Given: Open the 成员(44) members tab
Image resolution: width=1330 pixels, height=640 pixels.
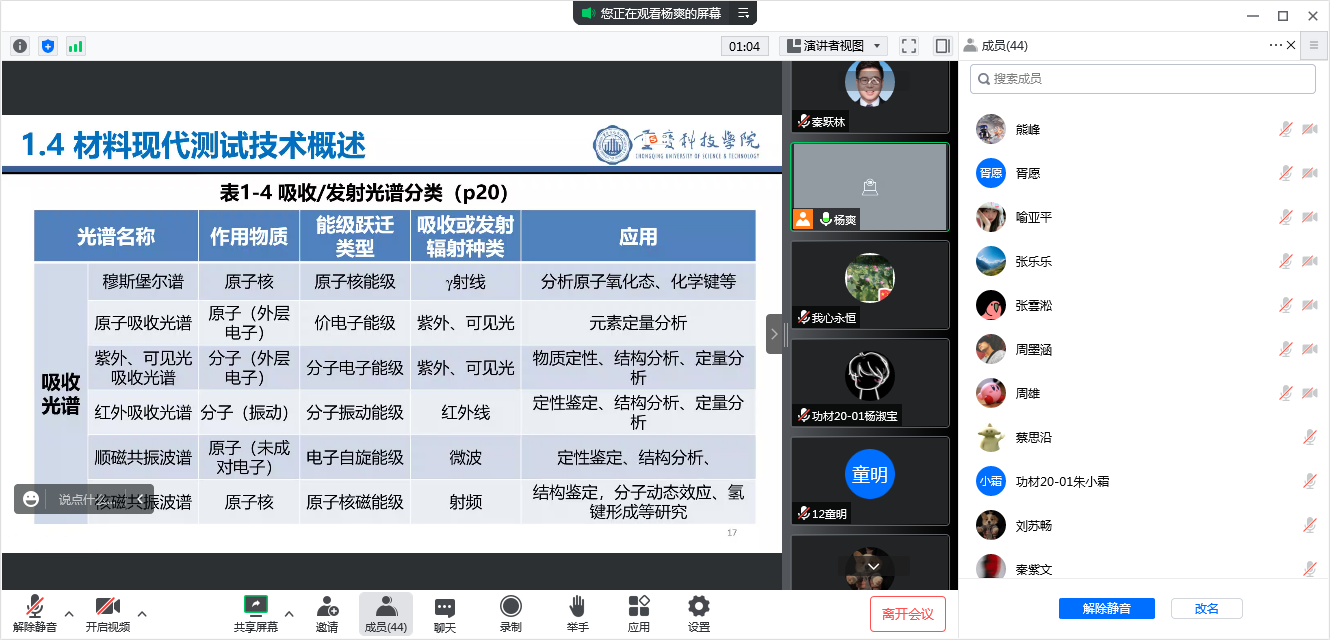Looking at the screenshot, I should 385,612.
